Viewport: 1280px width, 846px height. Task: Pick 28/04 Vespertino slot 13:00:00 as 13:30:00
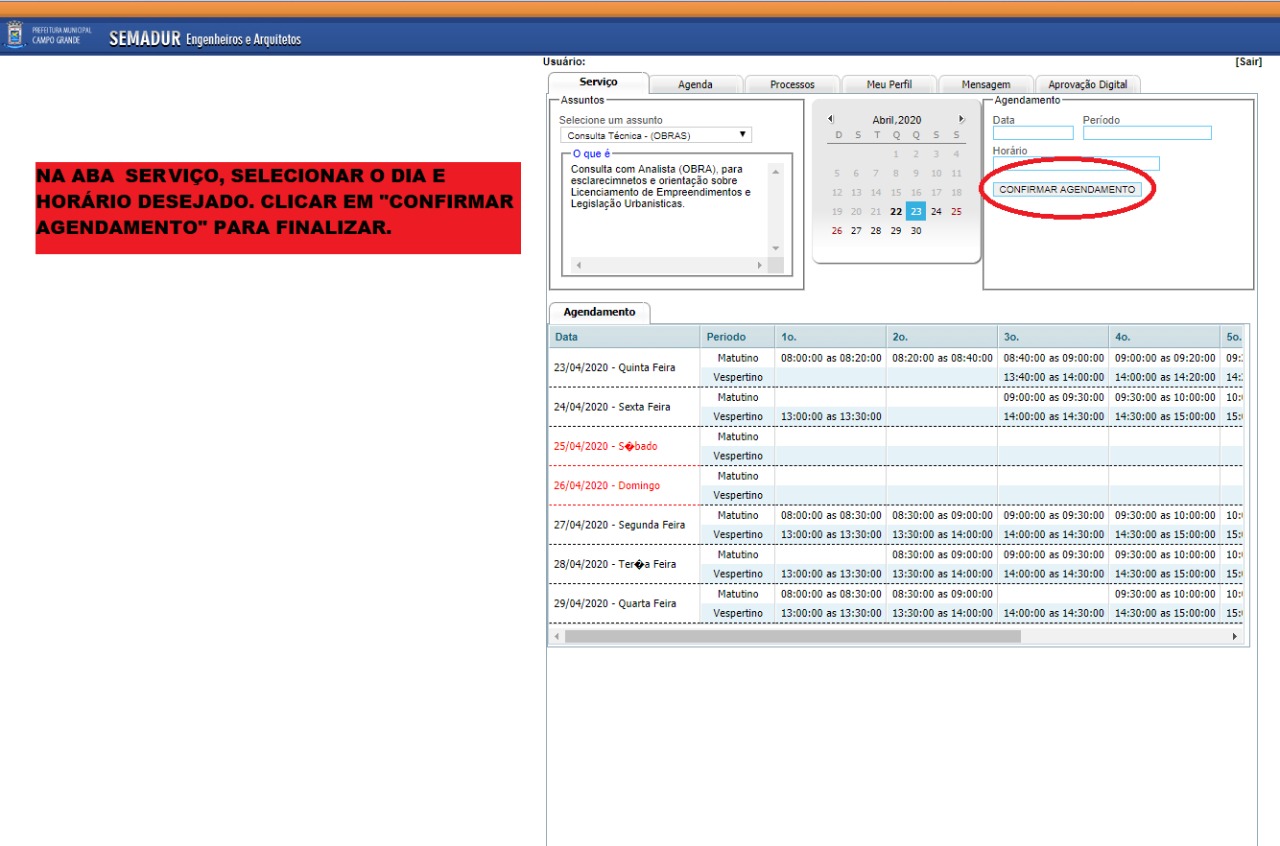click(831, 574)
